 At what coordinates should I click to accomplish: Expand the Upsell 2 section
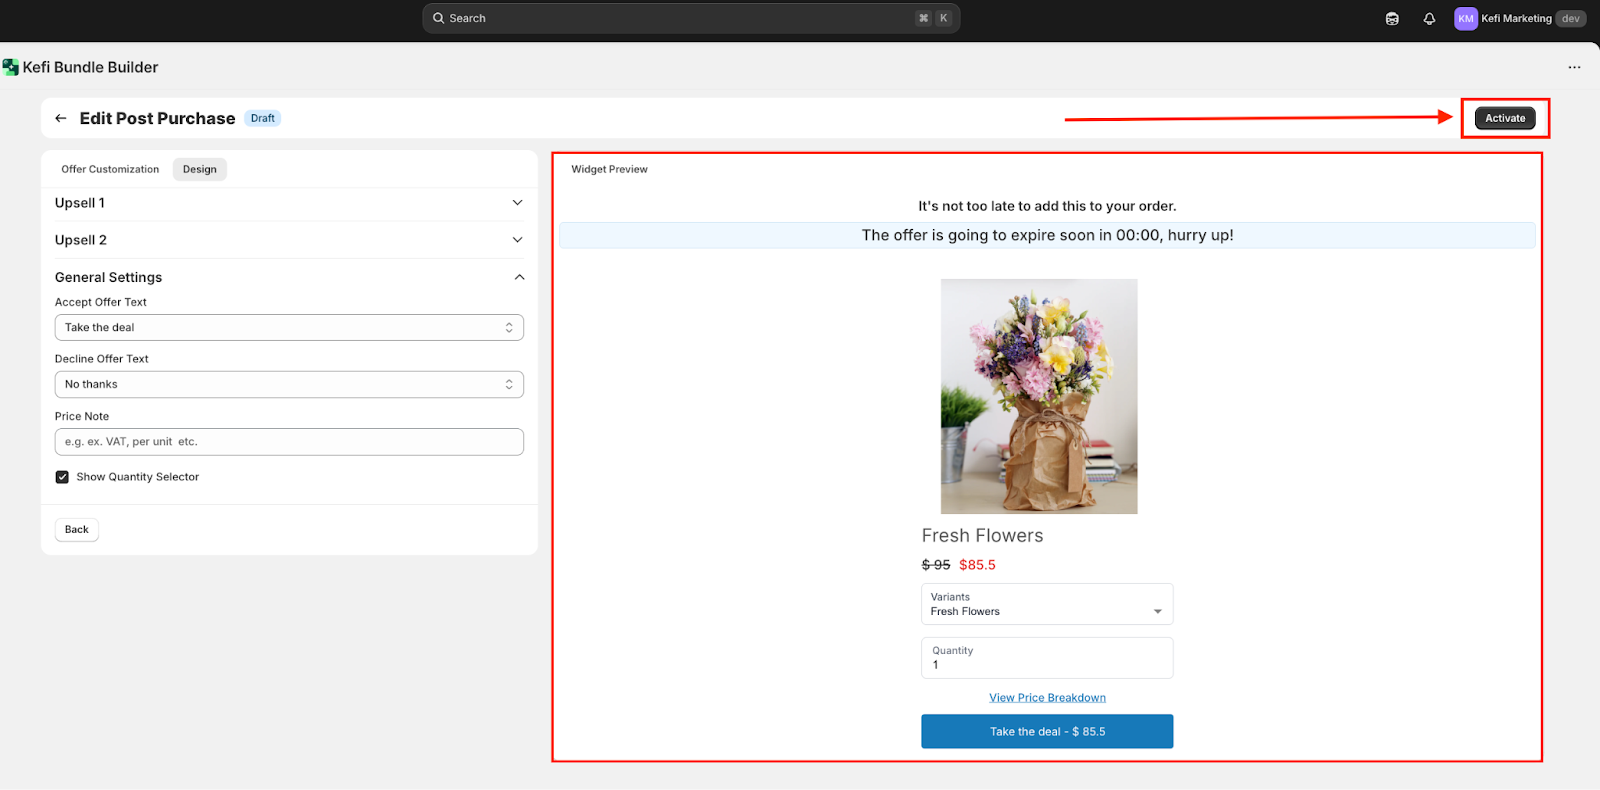[517, 240]
